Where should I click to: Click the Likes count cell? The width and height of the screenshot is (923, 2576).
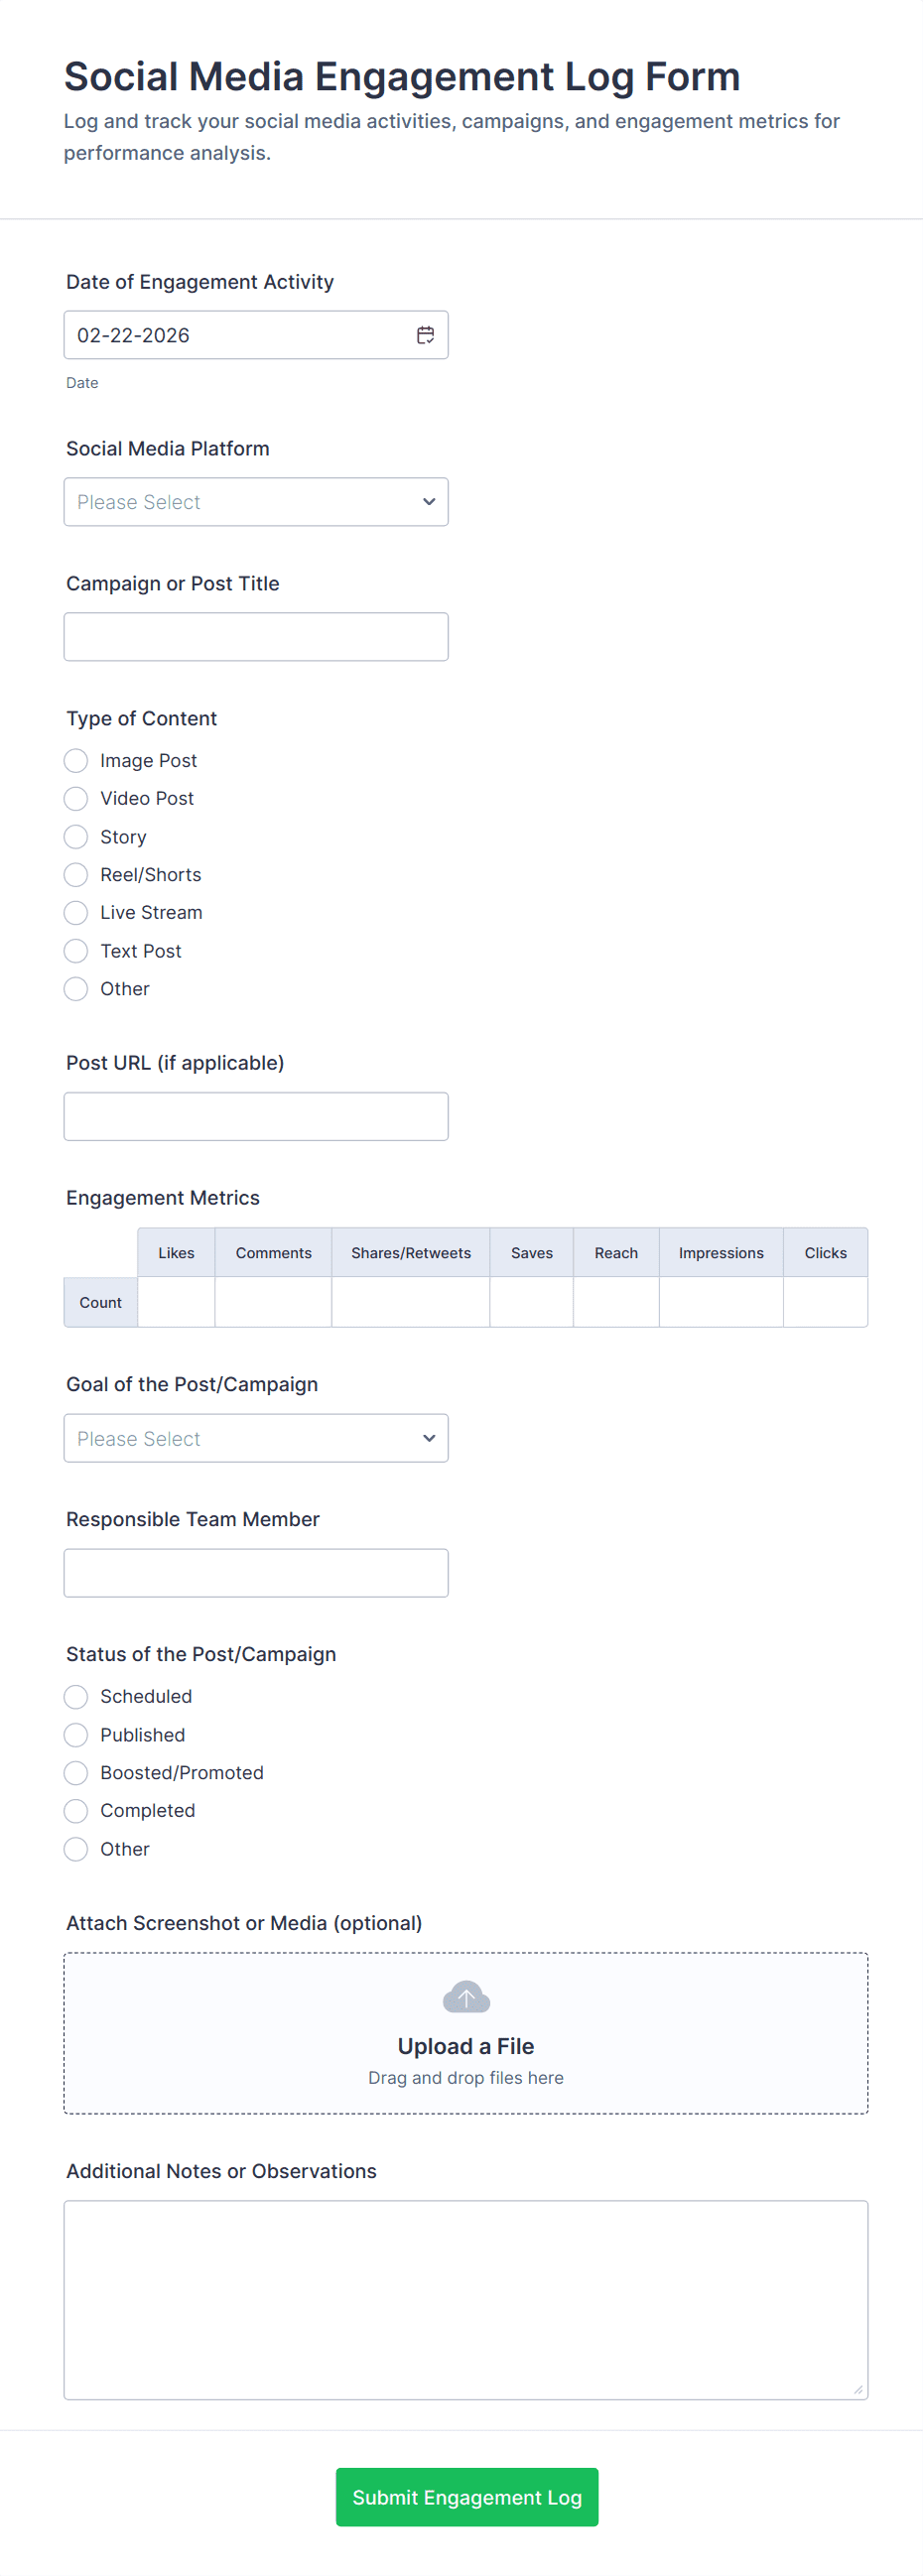[x=176, y=1302]
